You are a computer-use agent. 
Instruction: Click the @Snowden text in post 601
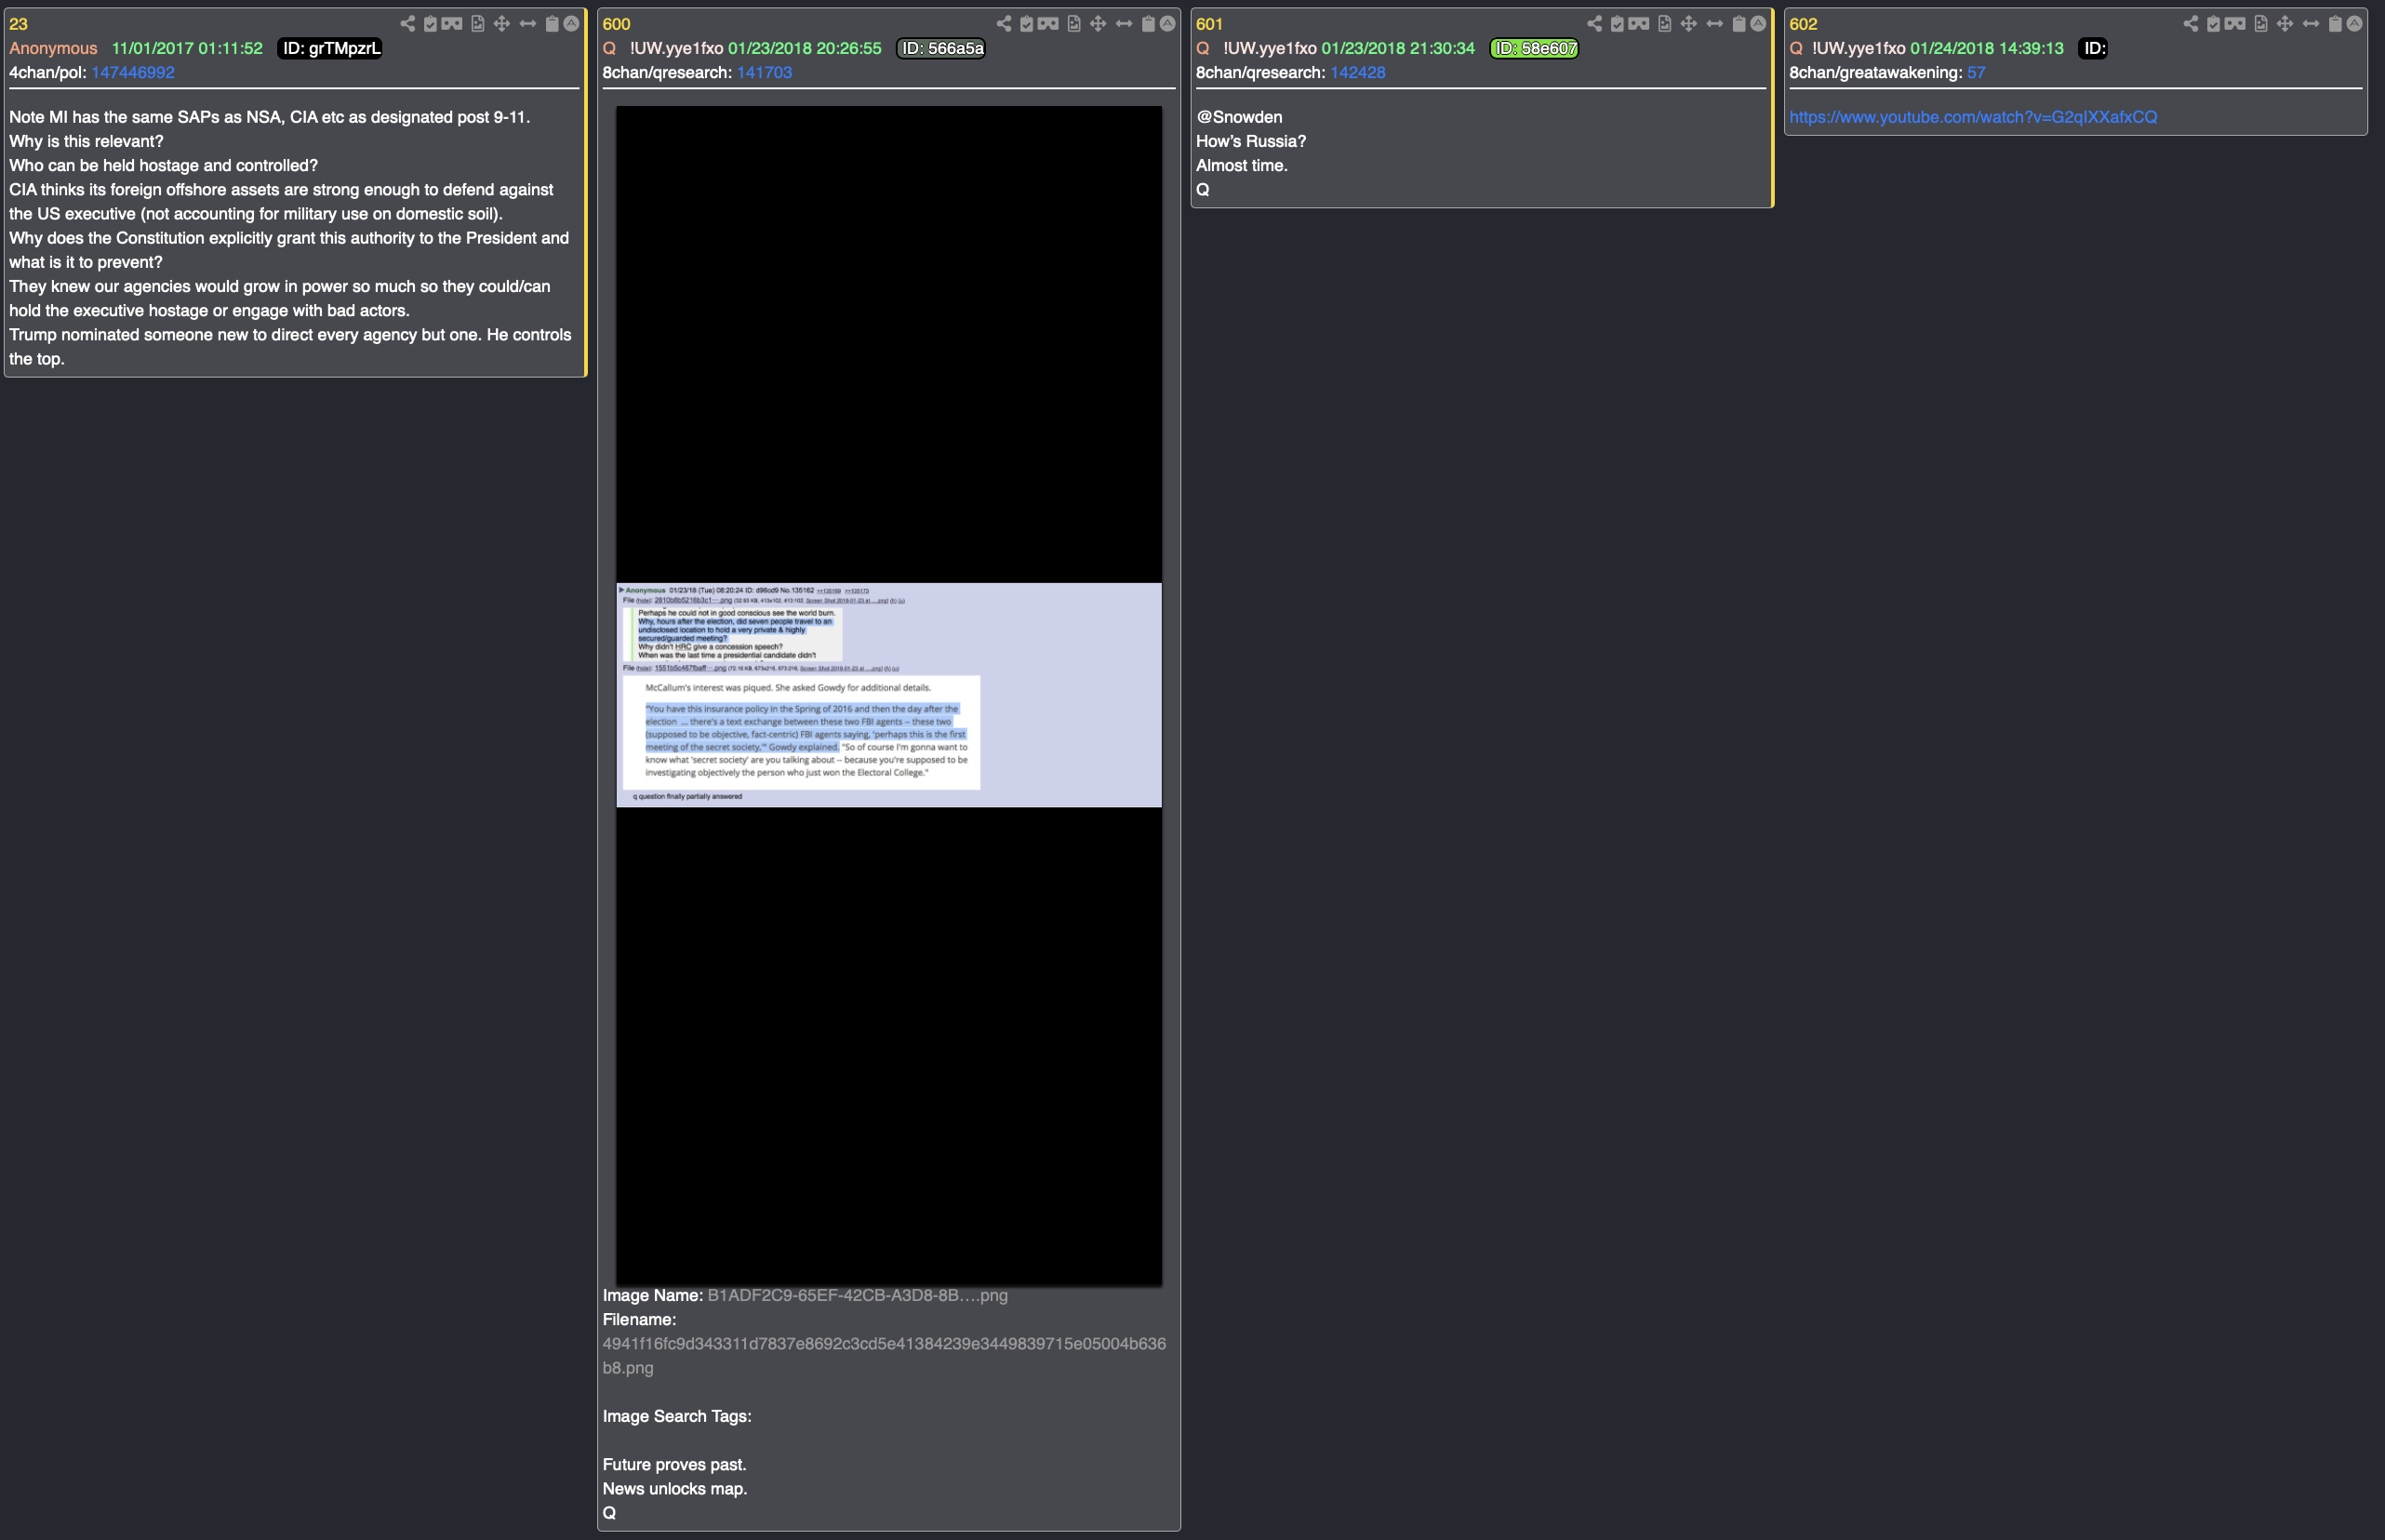1239,117
